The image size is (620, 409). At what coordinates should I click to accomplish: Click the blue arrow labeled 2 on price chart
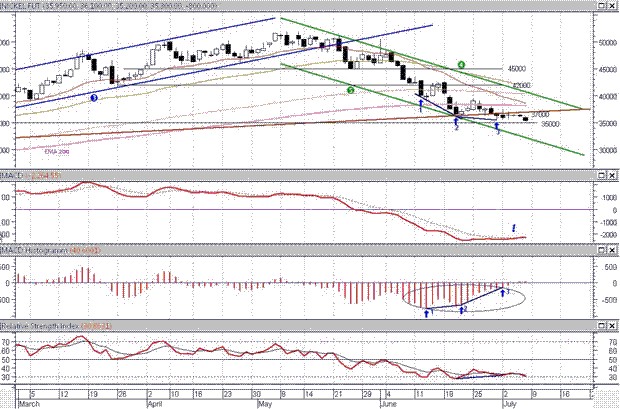[x=456, y=120]
